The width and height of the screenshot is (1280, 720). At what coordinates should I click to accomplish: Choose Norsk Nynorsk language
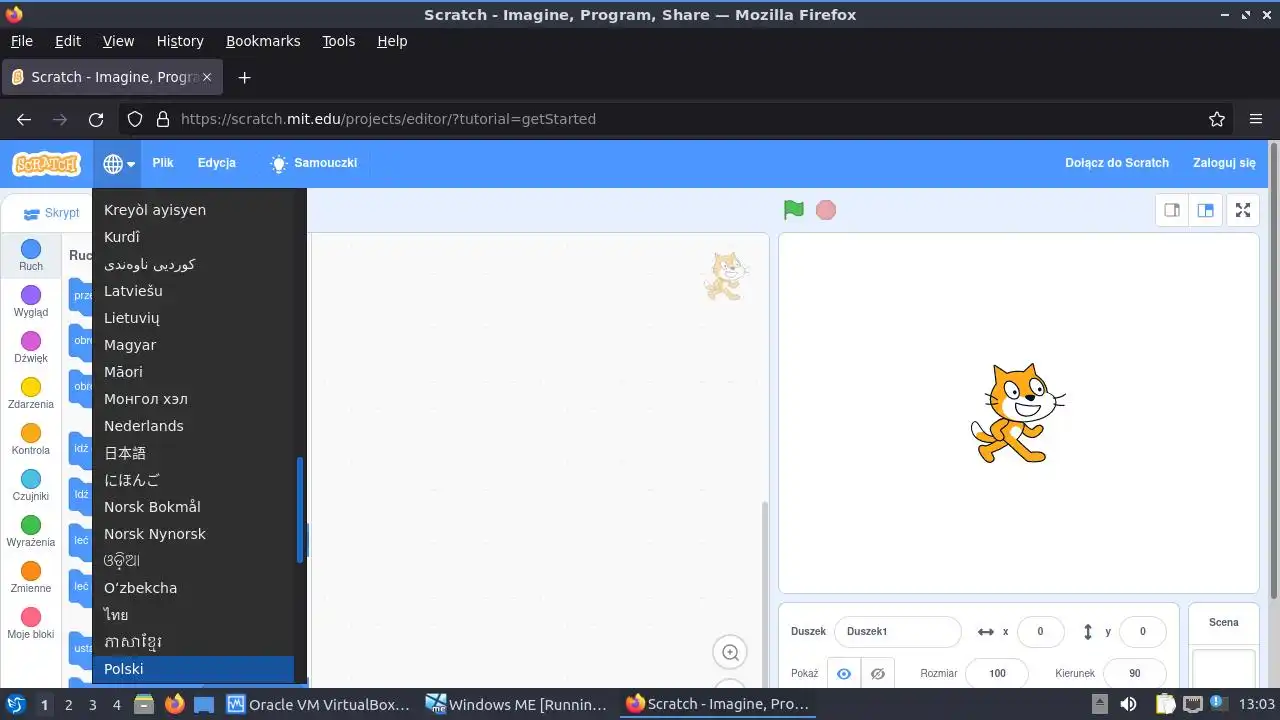coord(194,534)
